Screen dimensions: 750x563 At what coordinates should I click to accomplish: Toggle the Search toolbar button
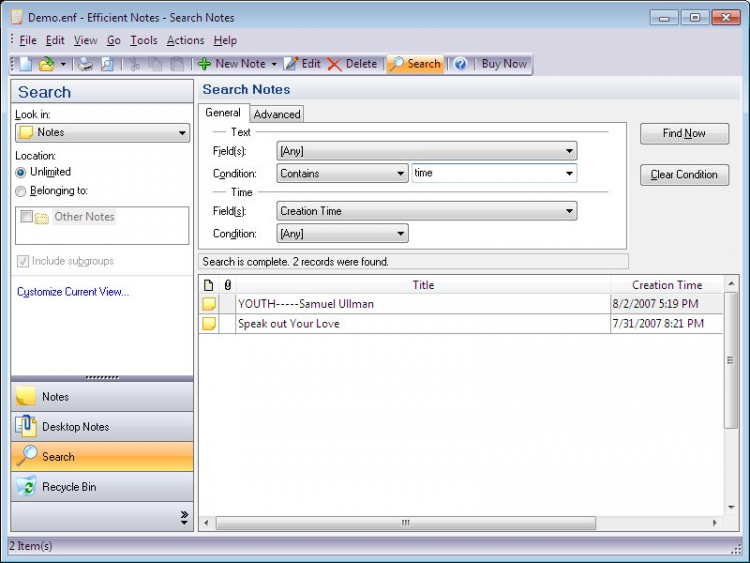coord(415,64)
